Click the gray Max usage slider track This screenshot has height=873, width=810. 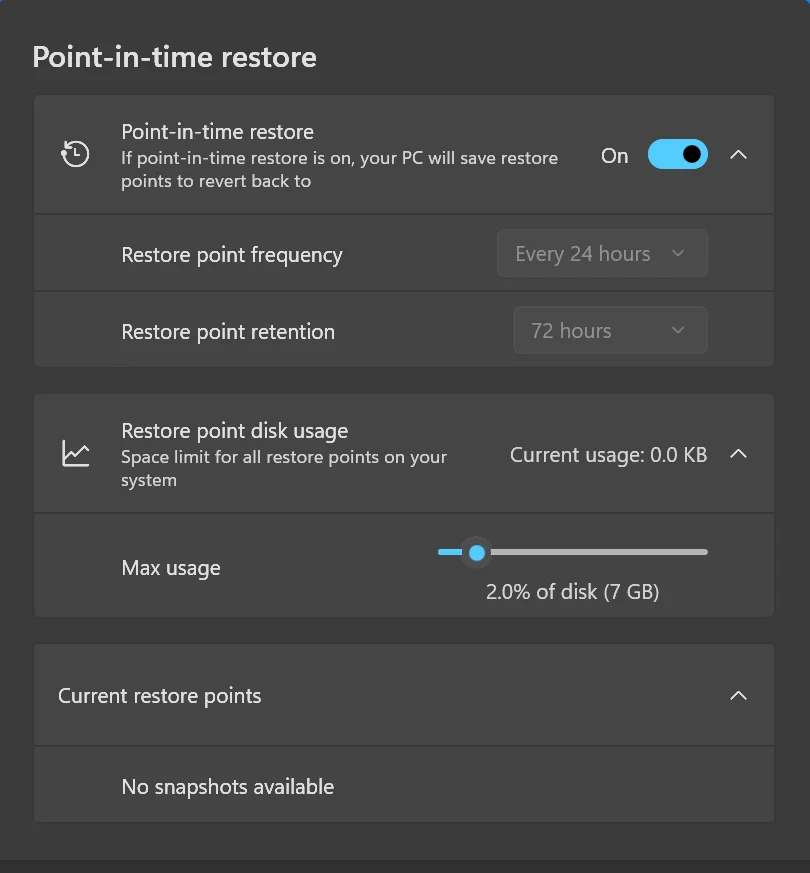598,552
